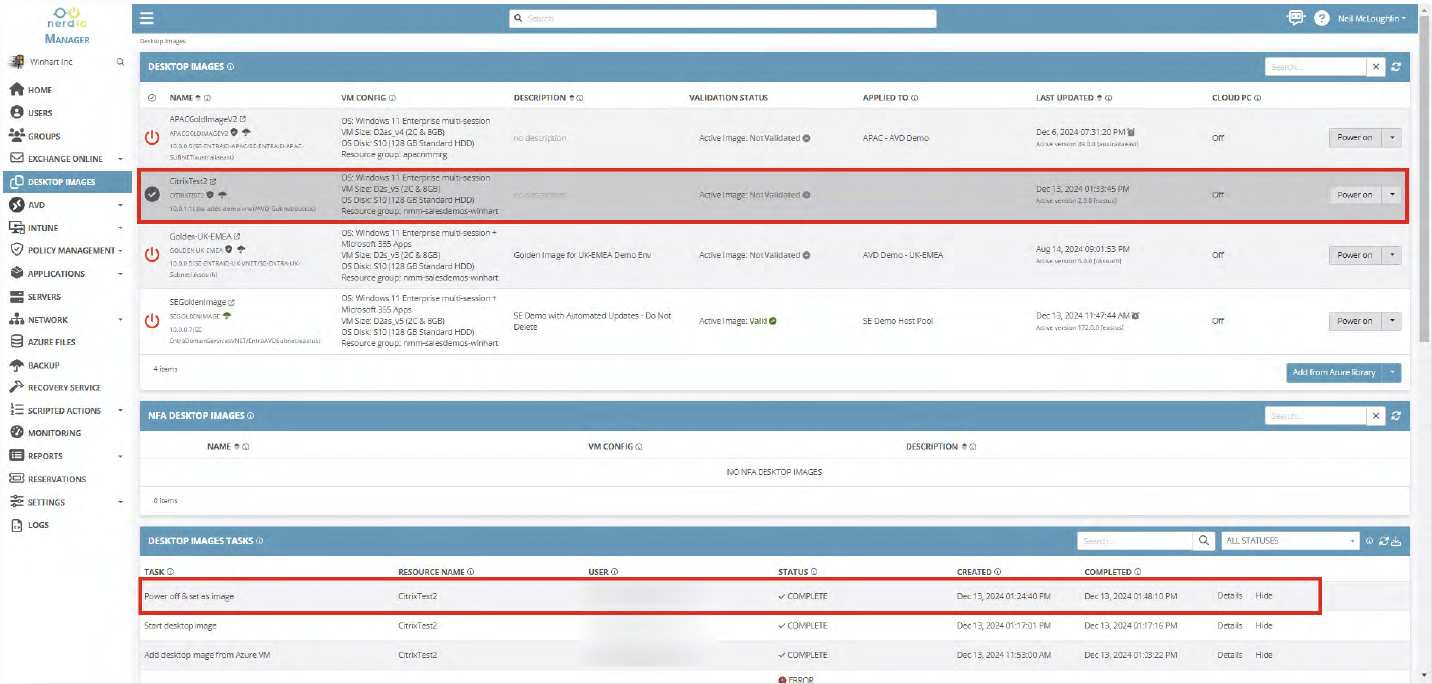Screen dimensions: 1432x684
Task: View Details of Add desktop image from Azure VM
Action: (1229, 655)
